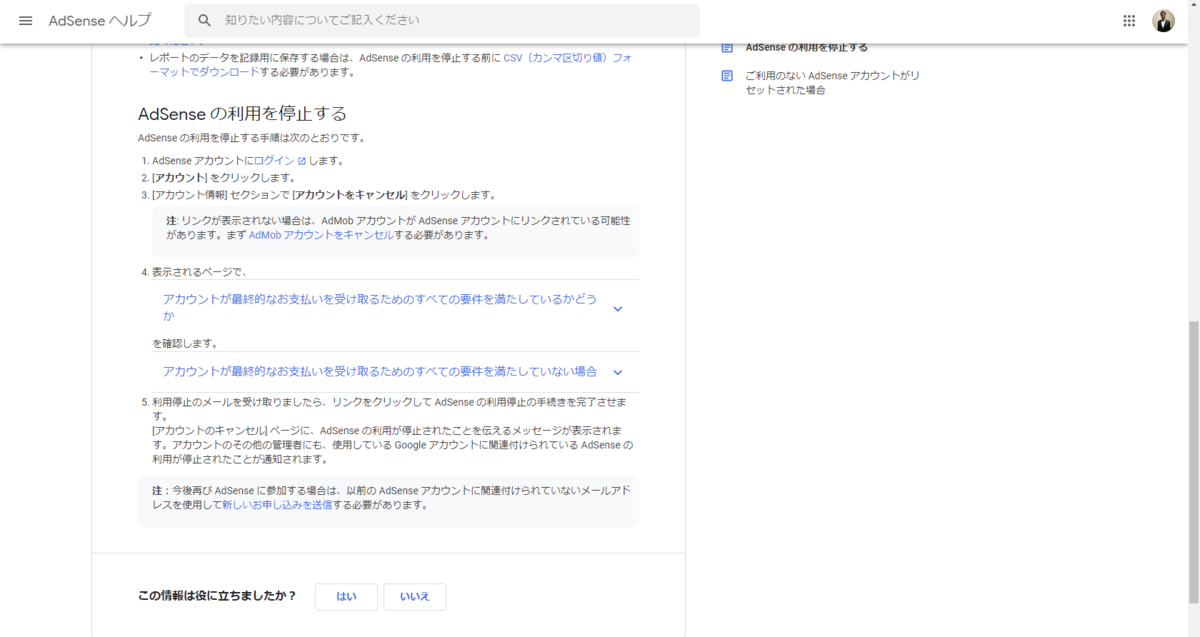Screen dimensions: 1200x637
Task: Click the いいえ feedback button
Action: (x=415, y=596)
